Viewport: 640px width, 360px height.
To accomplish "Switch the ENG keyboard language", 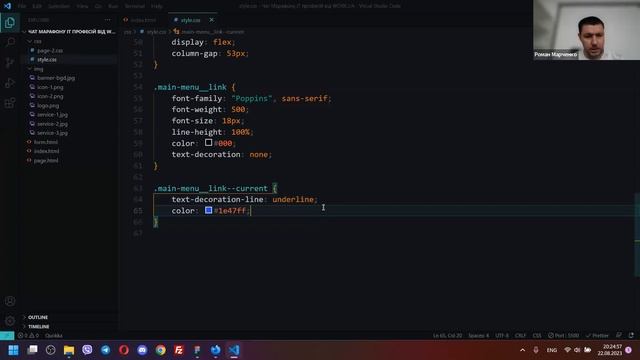I will [551, 350].
